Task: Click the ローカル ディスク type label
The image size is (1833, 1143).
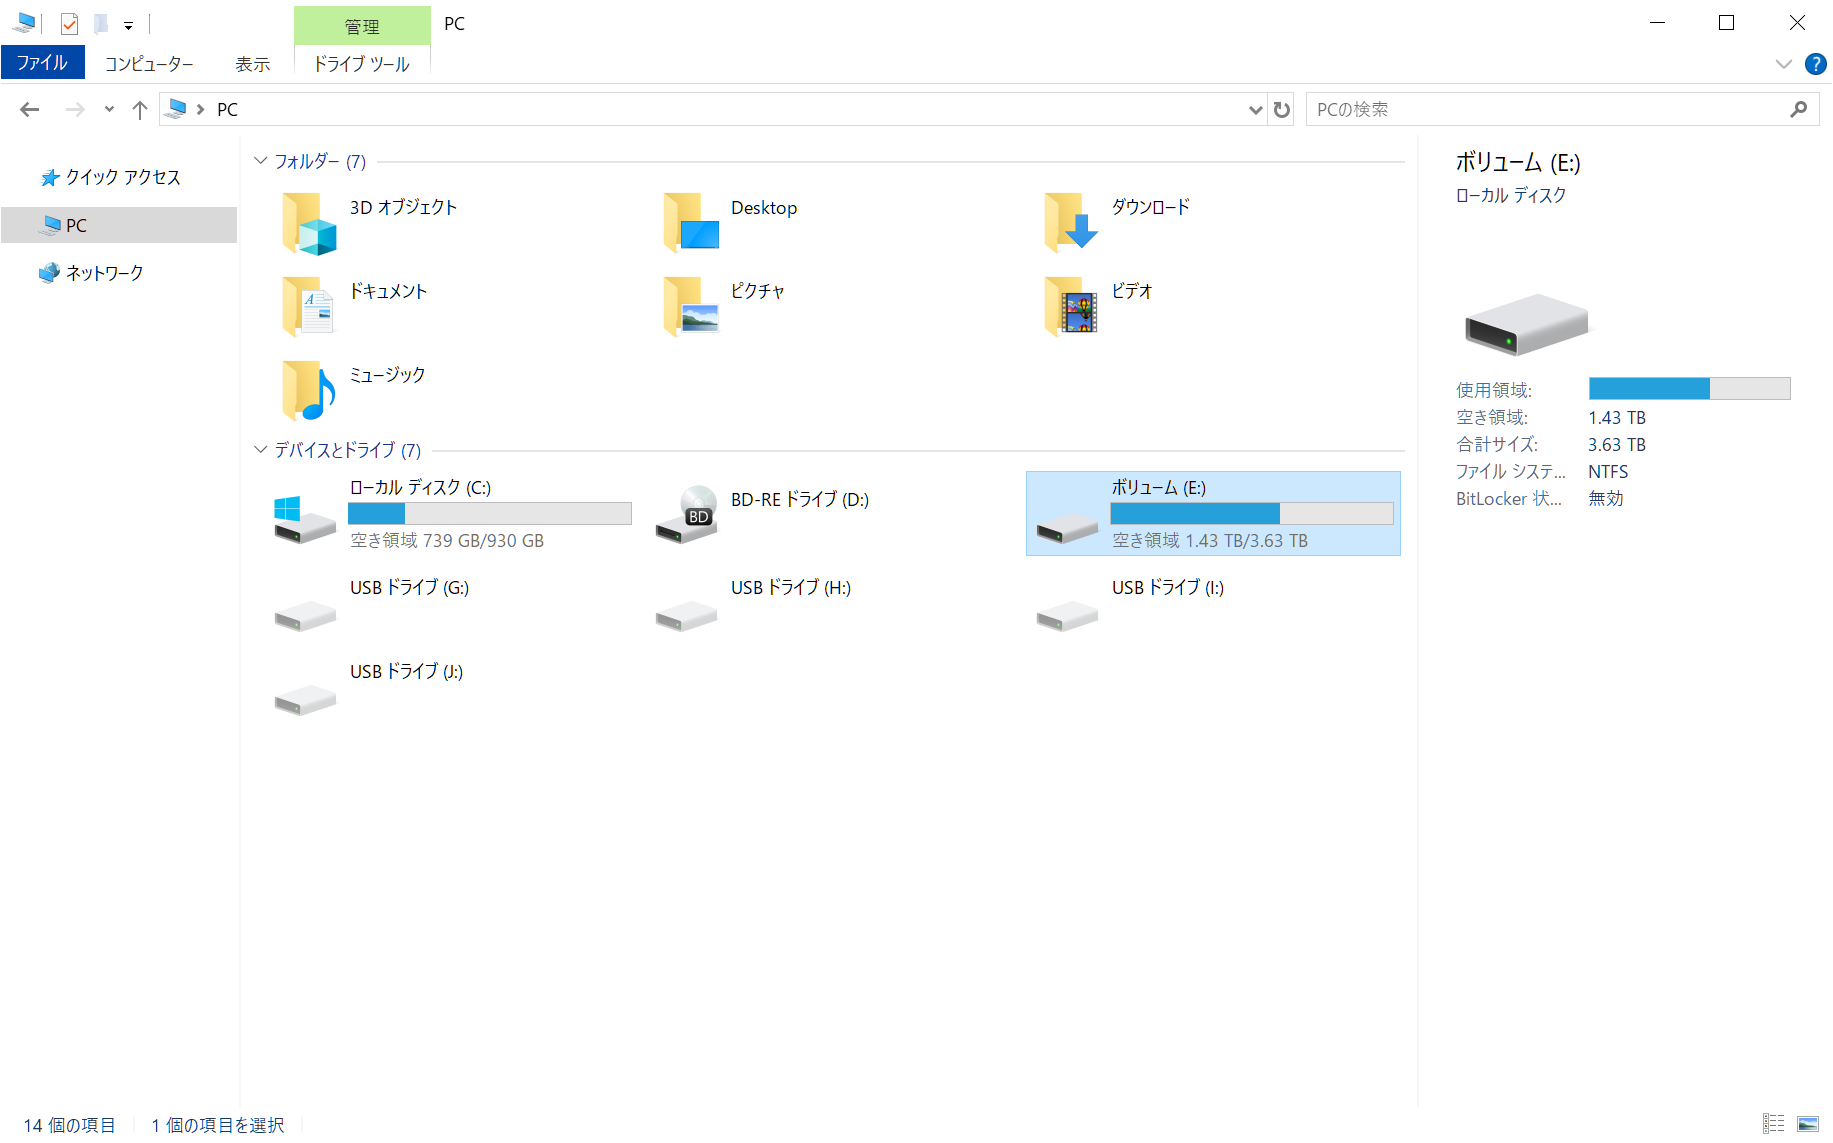Action: (x=1511, y=195)
